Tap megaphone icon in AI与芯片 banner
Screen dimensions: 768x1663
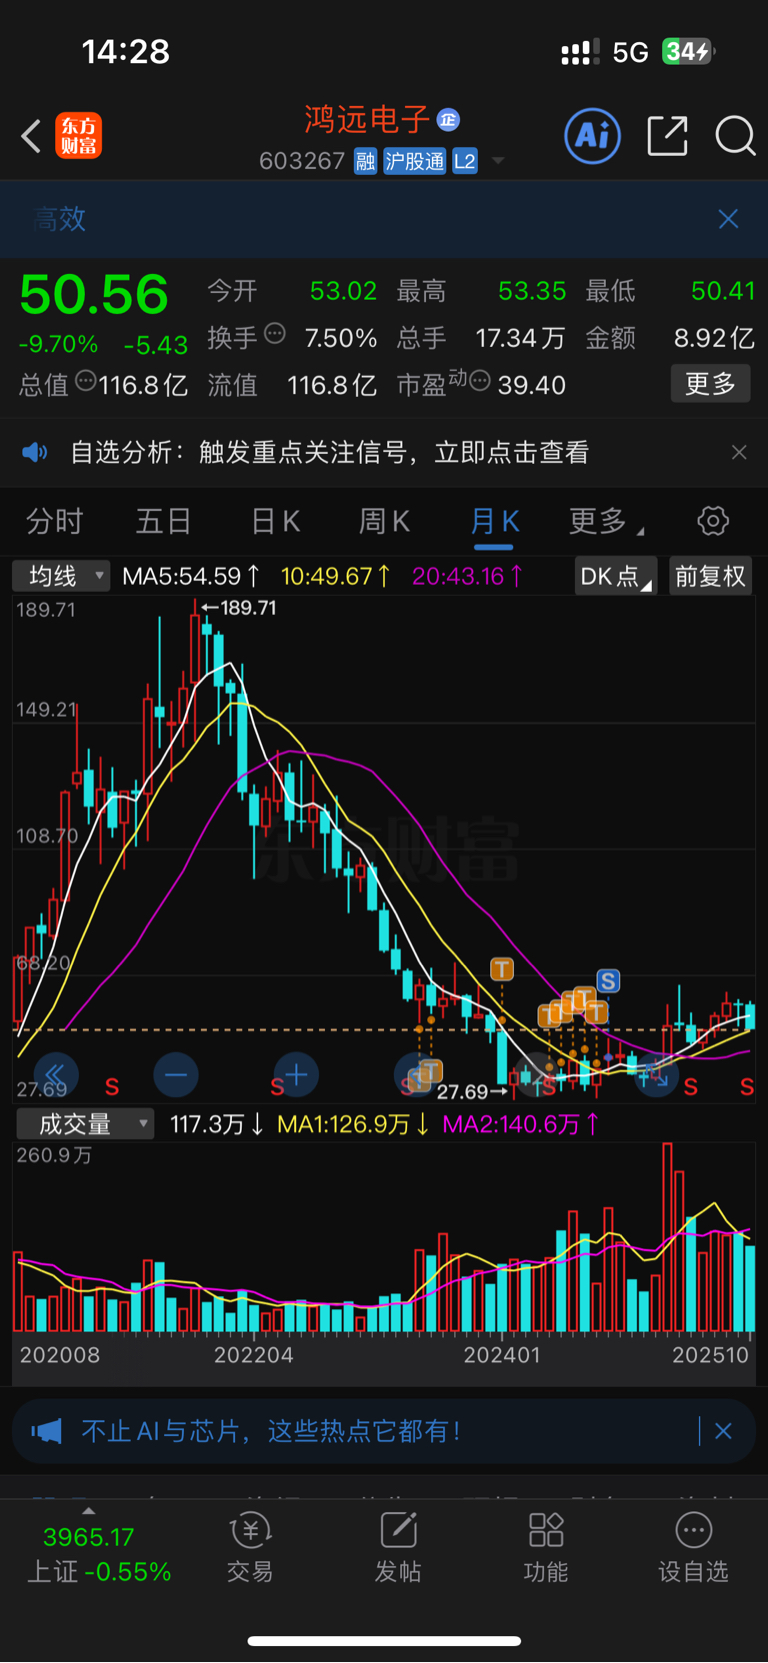[x=46, y=1431]
